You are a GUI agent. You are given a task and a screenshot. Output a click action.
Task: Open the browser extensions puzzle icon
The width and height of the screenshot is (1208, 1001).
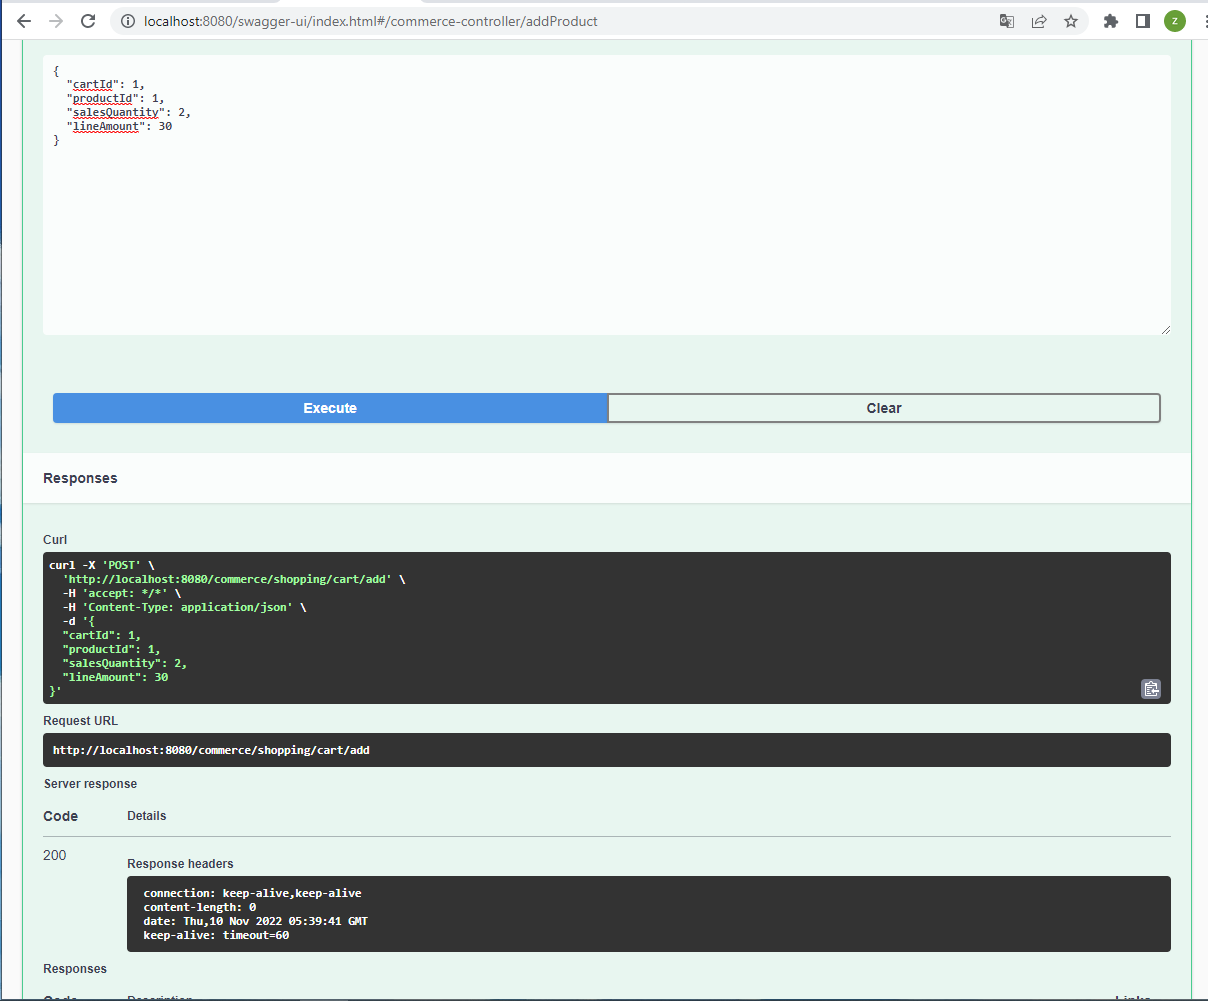coord(1110,21)
